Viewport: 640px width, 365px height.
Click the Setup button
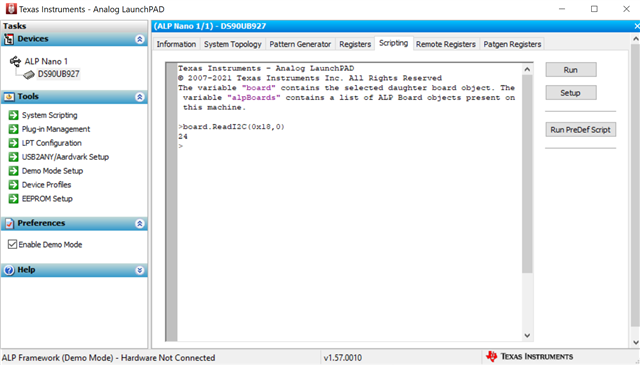tap(571, 93)
